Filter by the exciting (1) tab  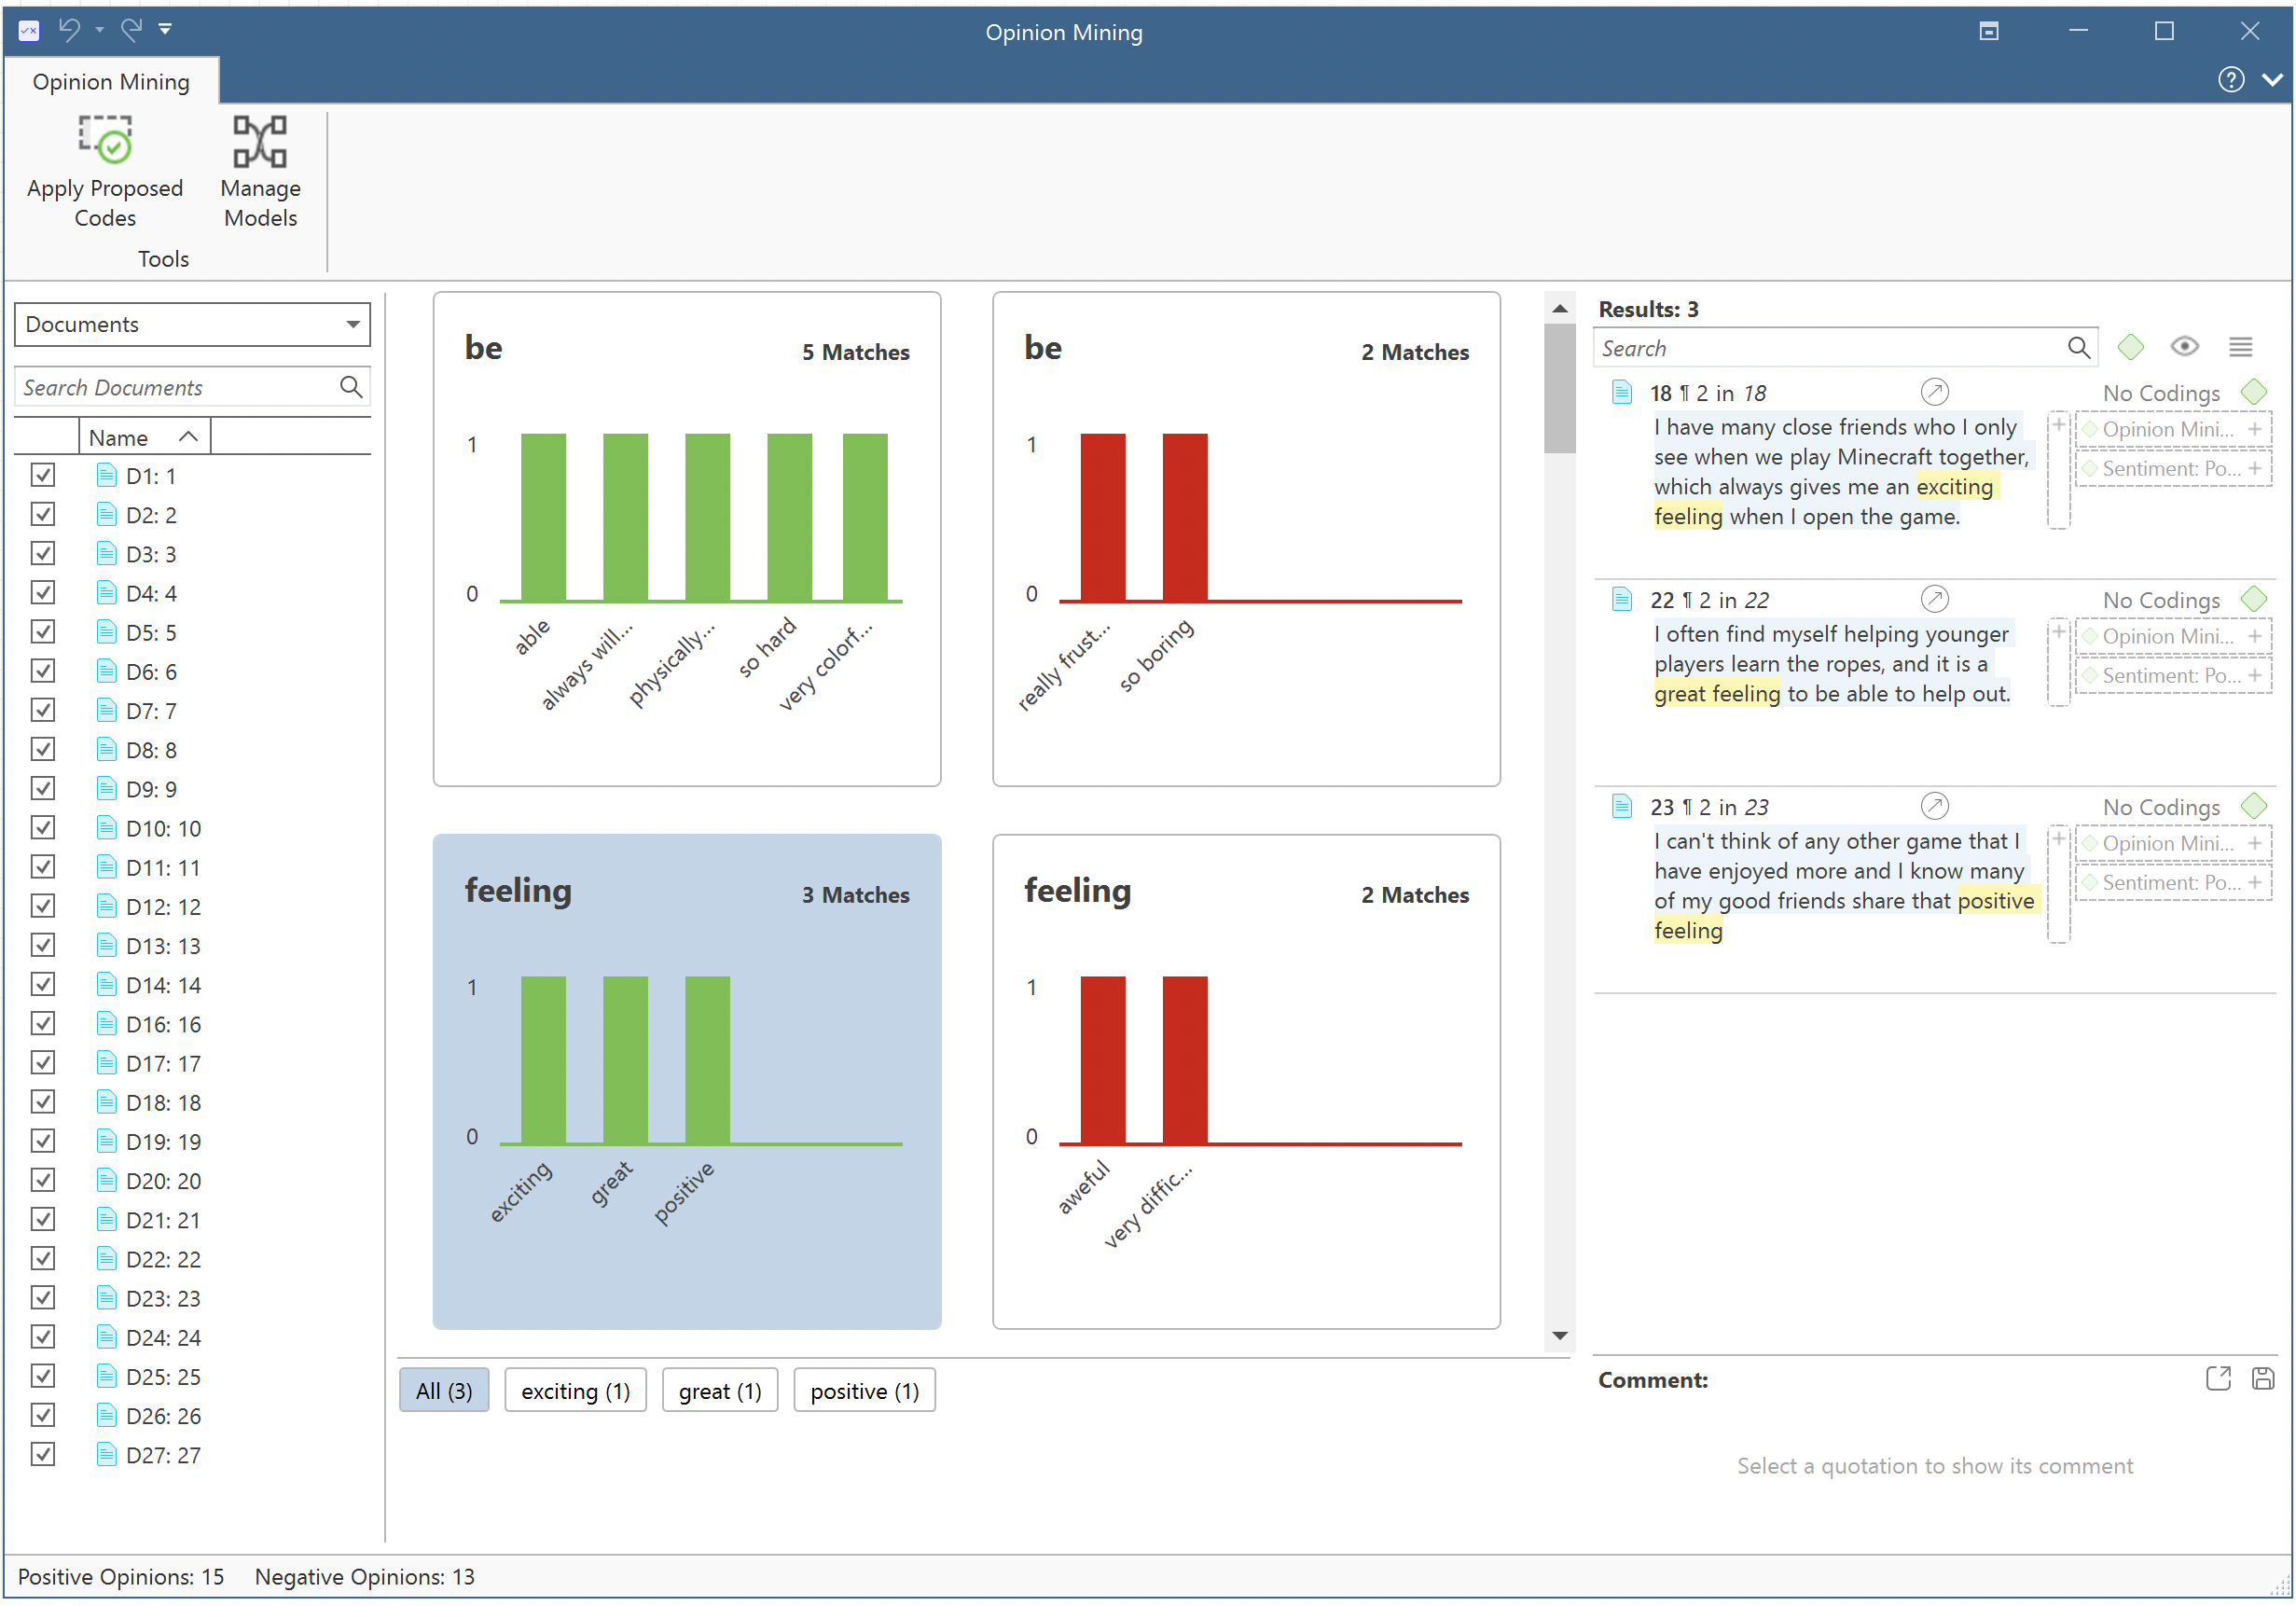pyautogui.click(x=575, y=1391)
